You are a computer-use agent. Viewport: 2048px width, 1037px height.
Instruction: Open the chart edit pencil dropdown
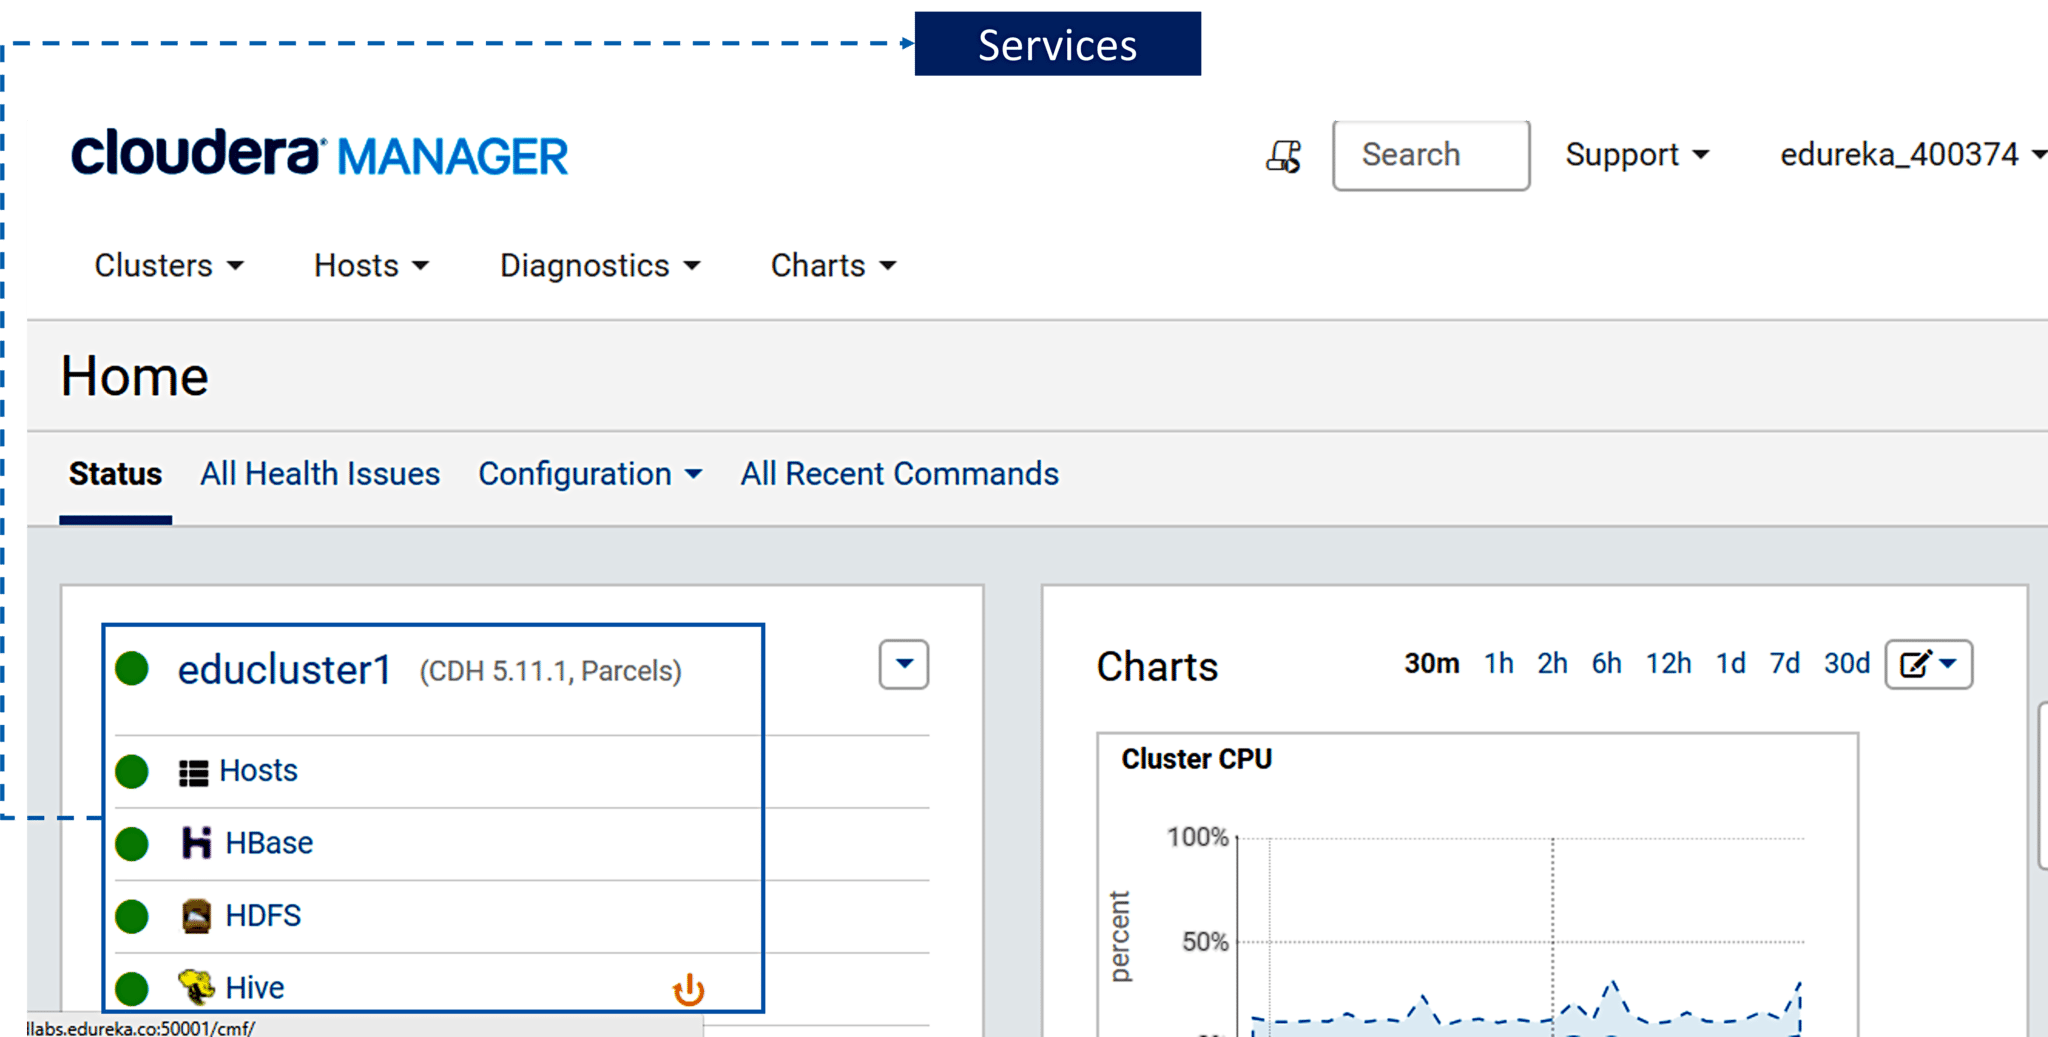tap(1928, 664)
